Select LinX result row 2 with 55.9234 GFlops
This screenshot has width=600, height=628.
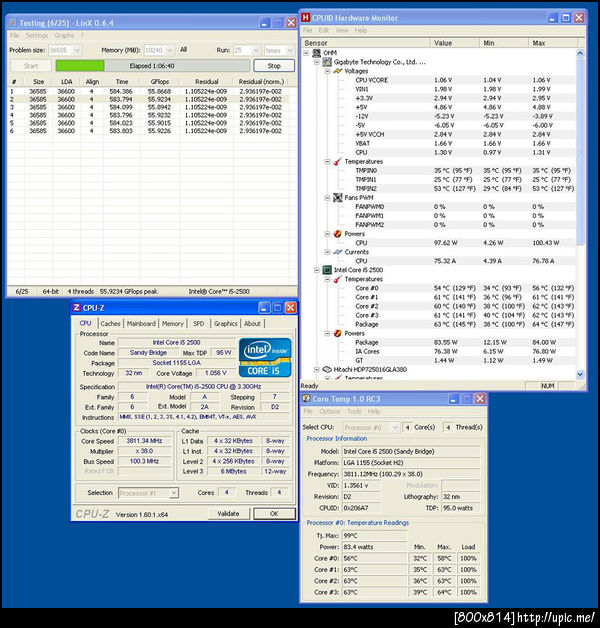pos(148,99)
